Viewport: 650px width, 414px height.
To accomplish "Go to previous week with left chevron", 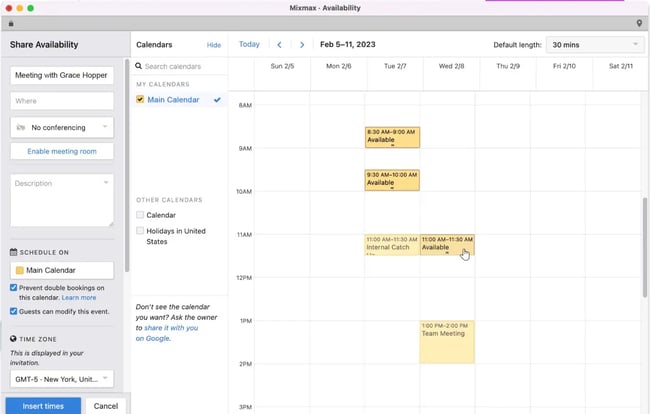I will click(279, 45).
